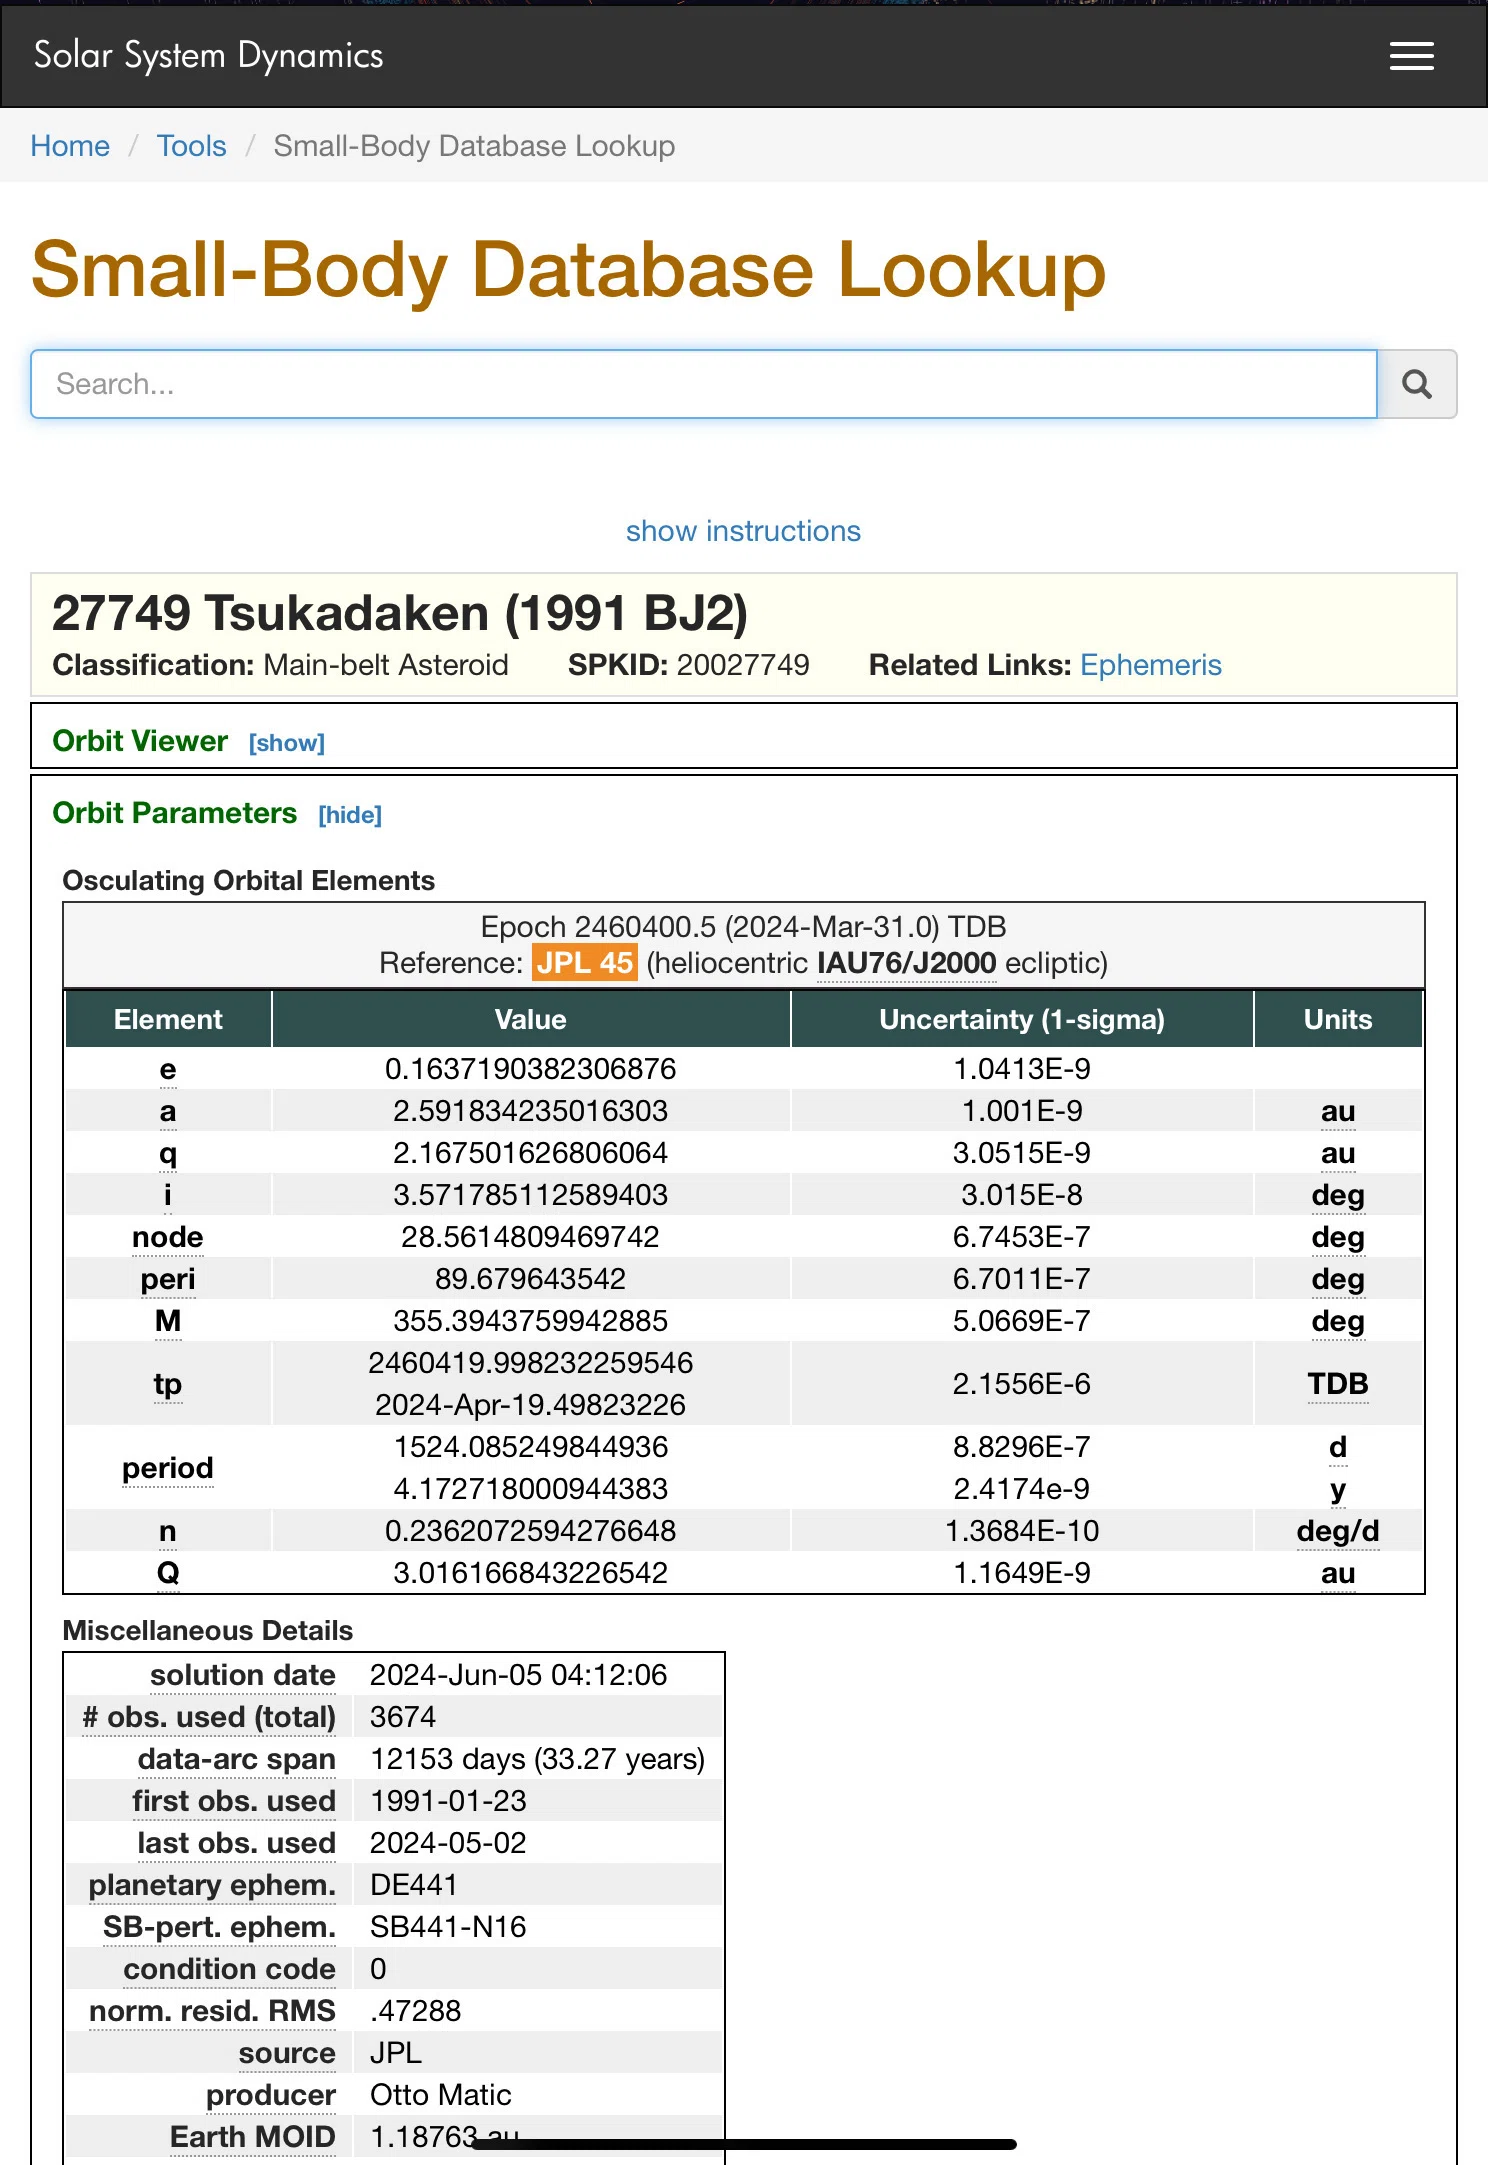Click the '# obs. used (total)' label
1488x2165 pixels.
click(x=209, y=1717)
